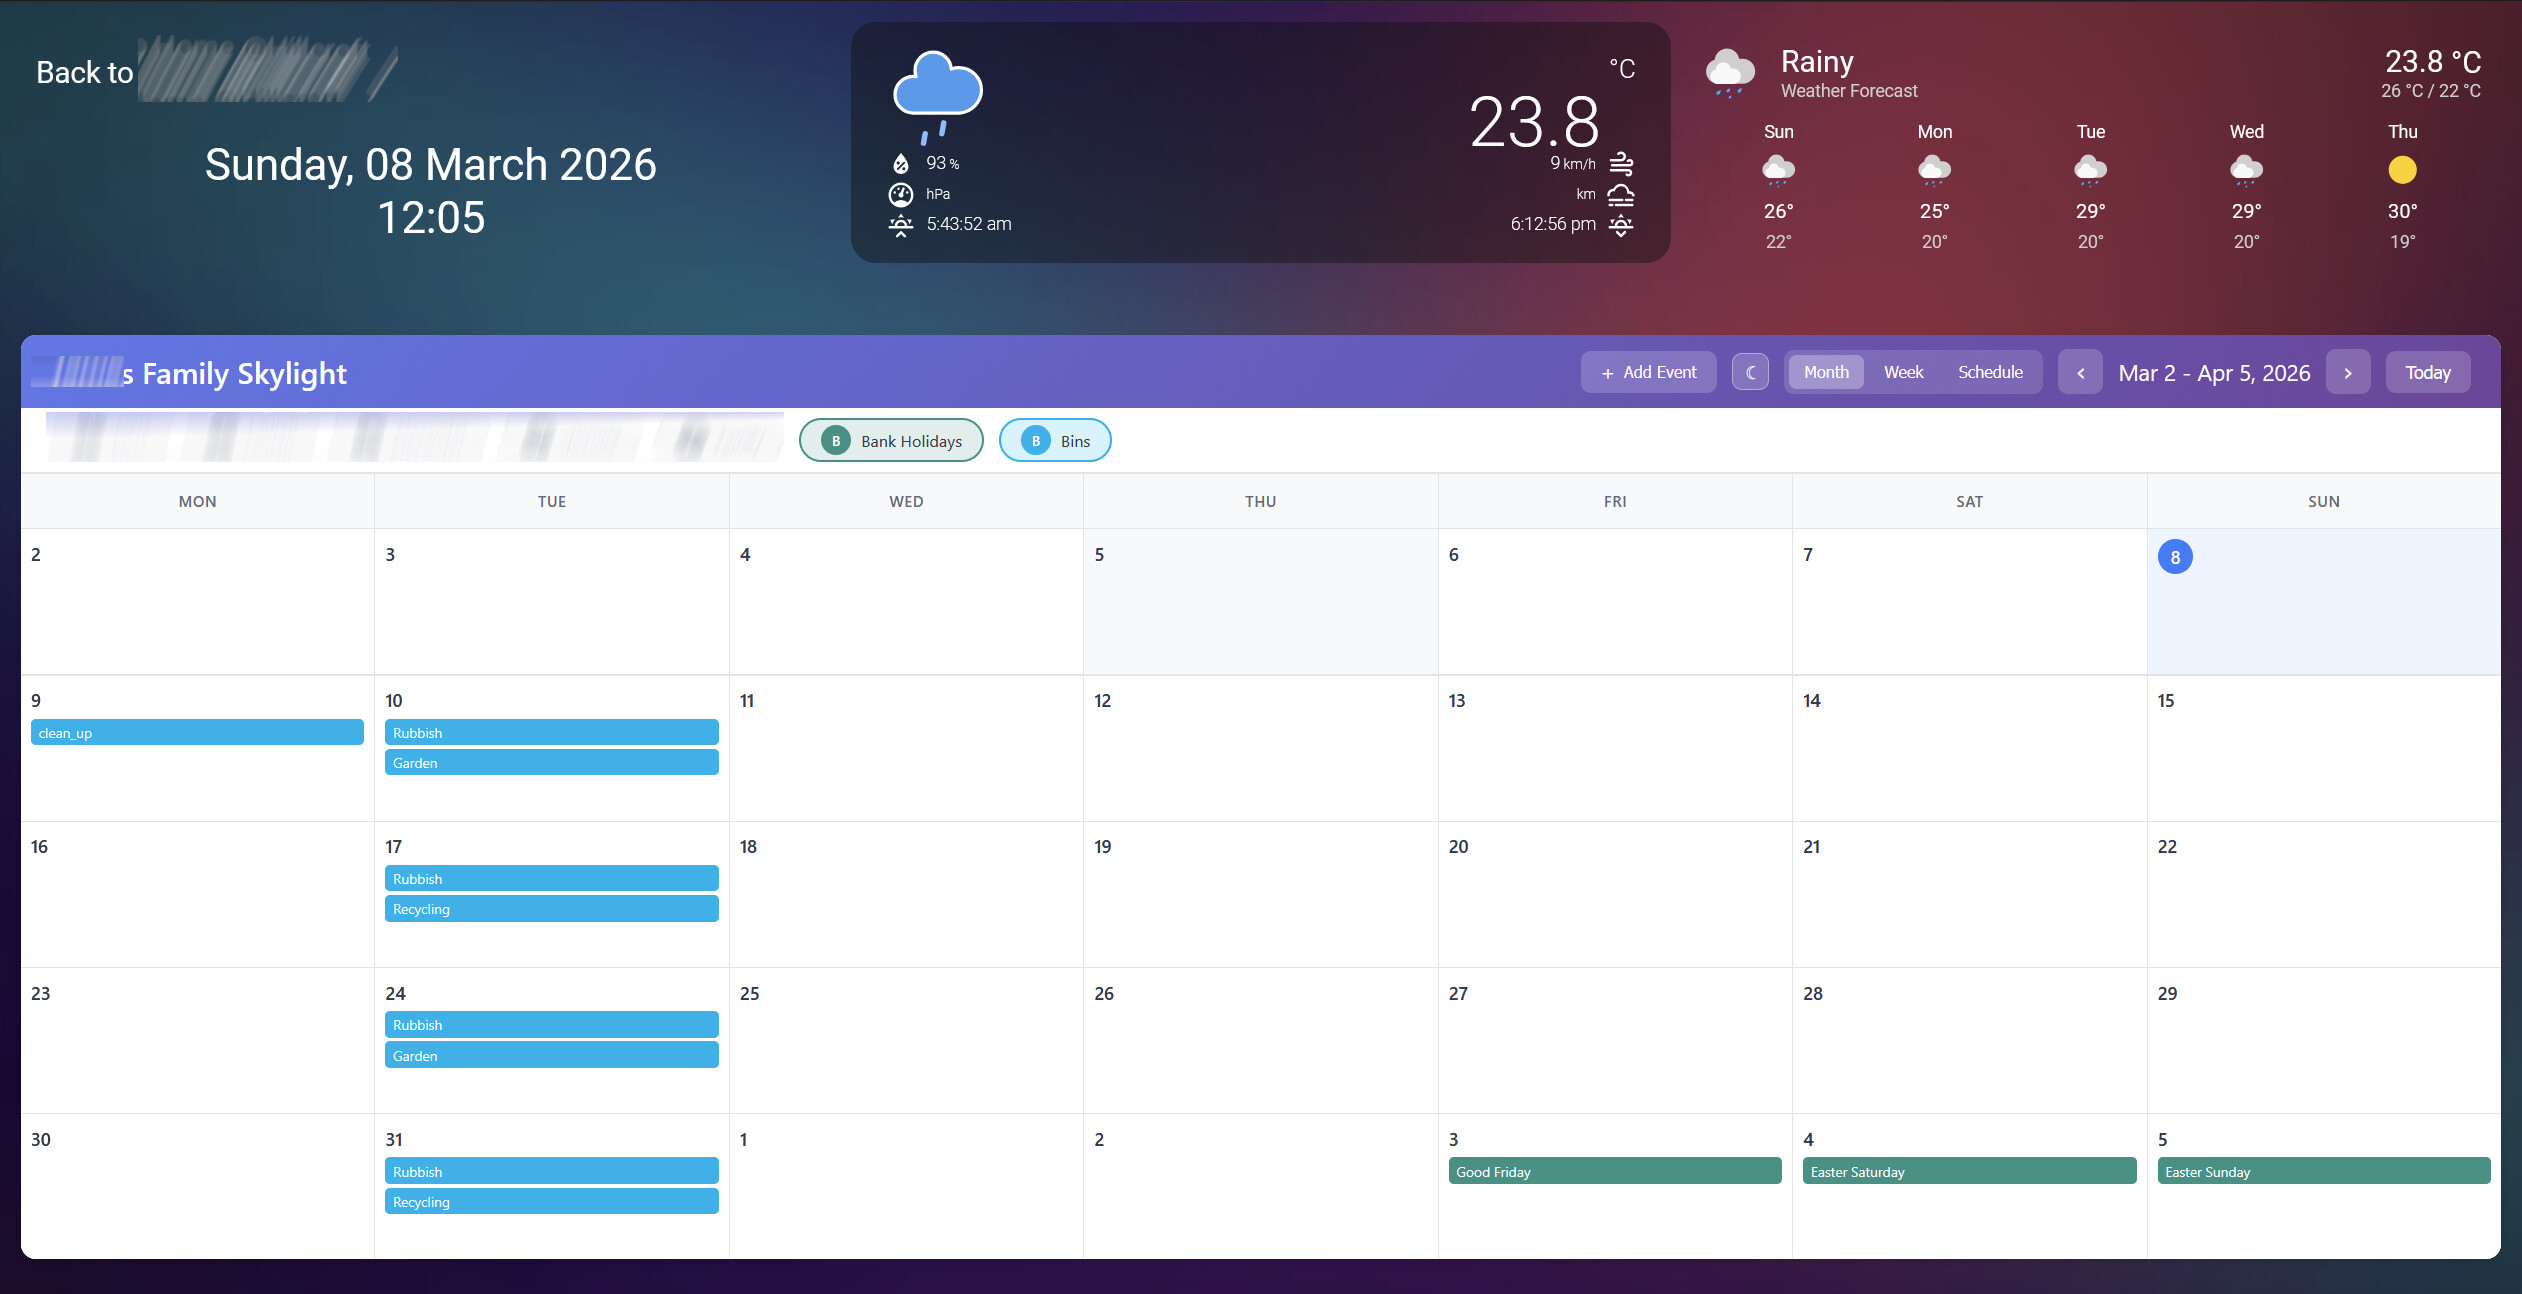
Task: Click the sunny icon for Thursday forecast
Action: [x=2402, y=170]
